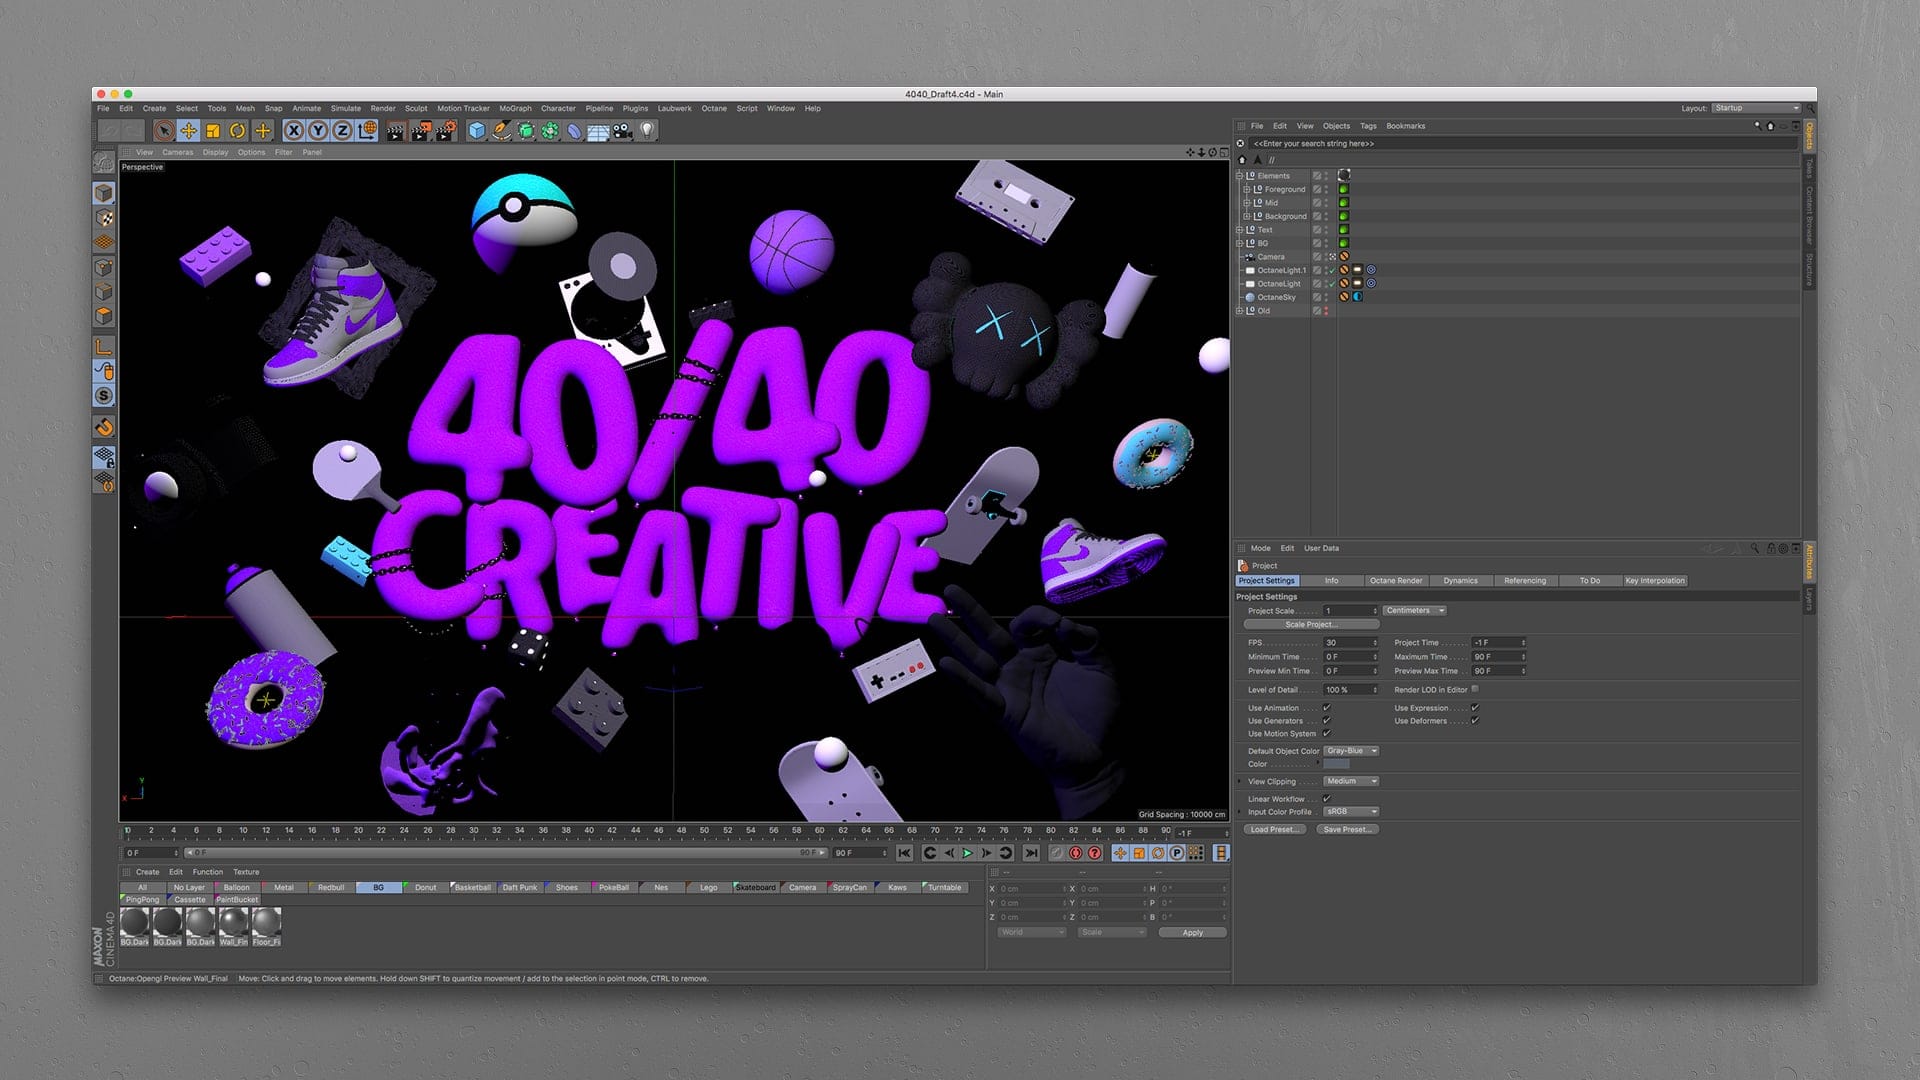The height and width of the screenshot is (1080, 1920).
Task: Toggle green check for Foreground layer
Action: coord(1344,189)
